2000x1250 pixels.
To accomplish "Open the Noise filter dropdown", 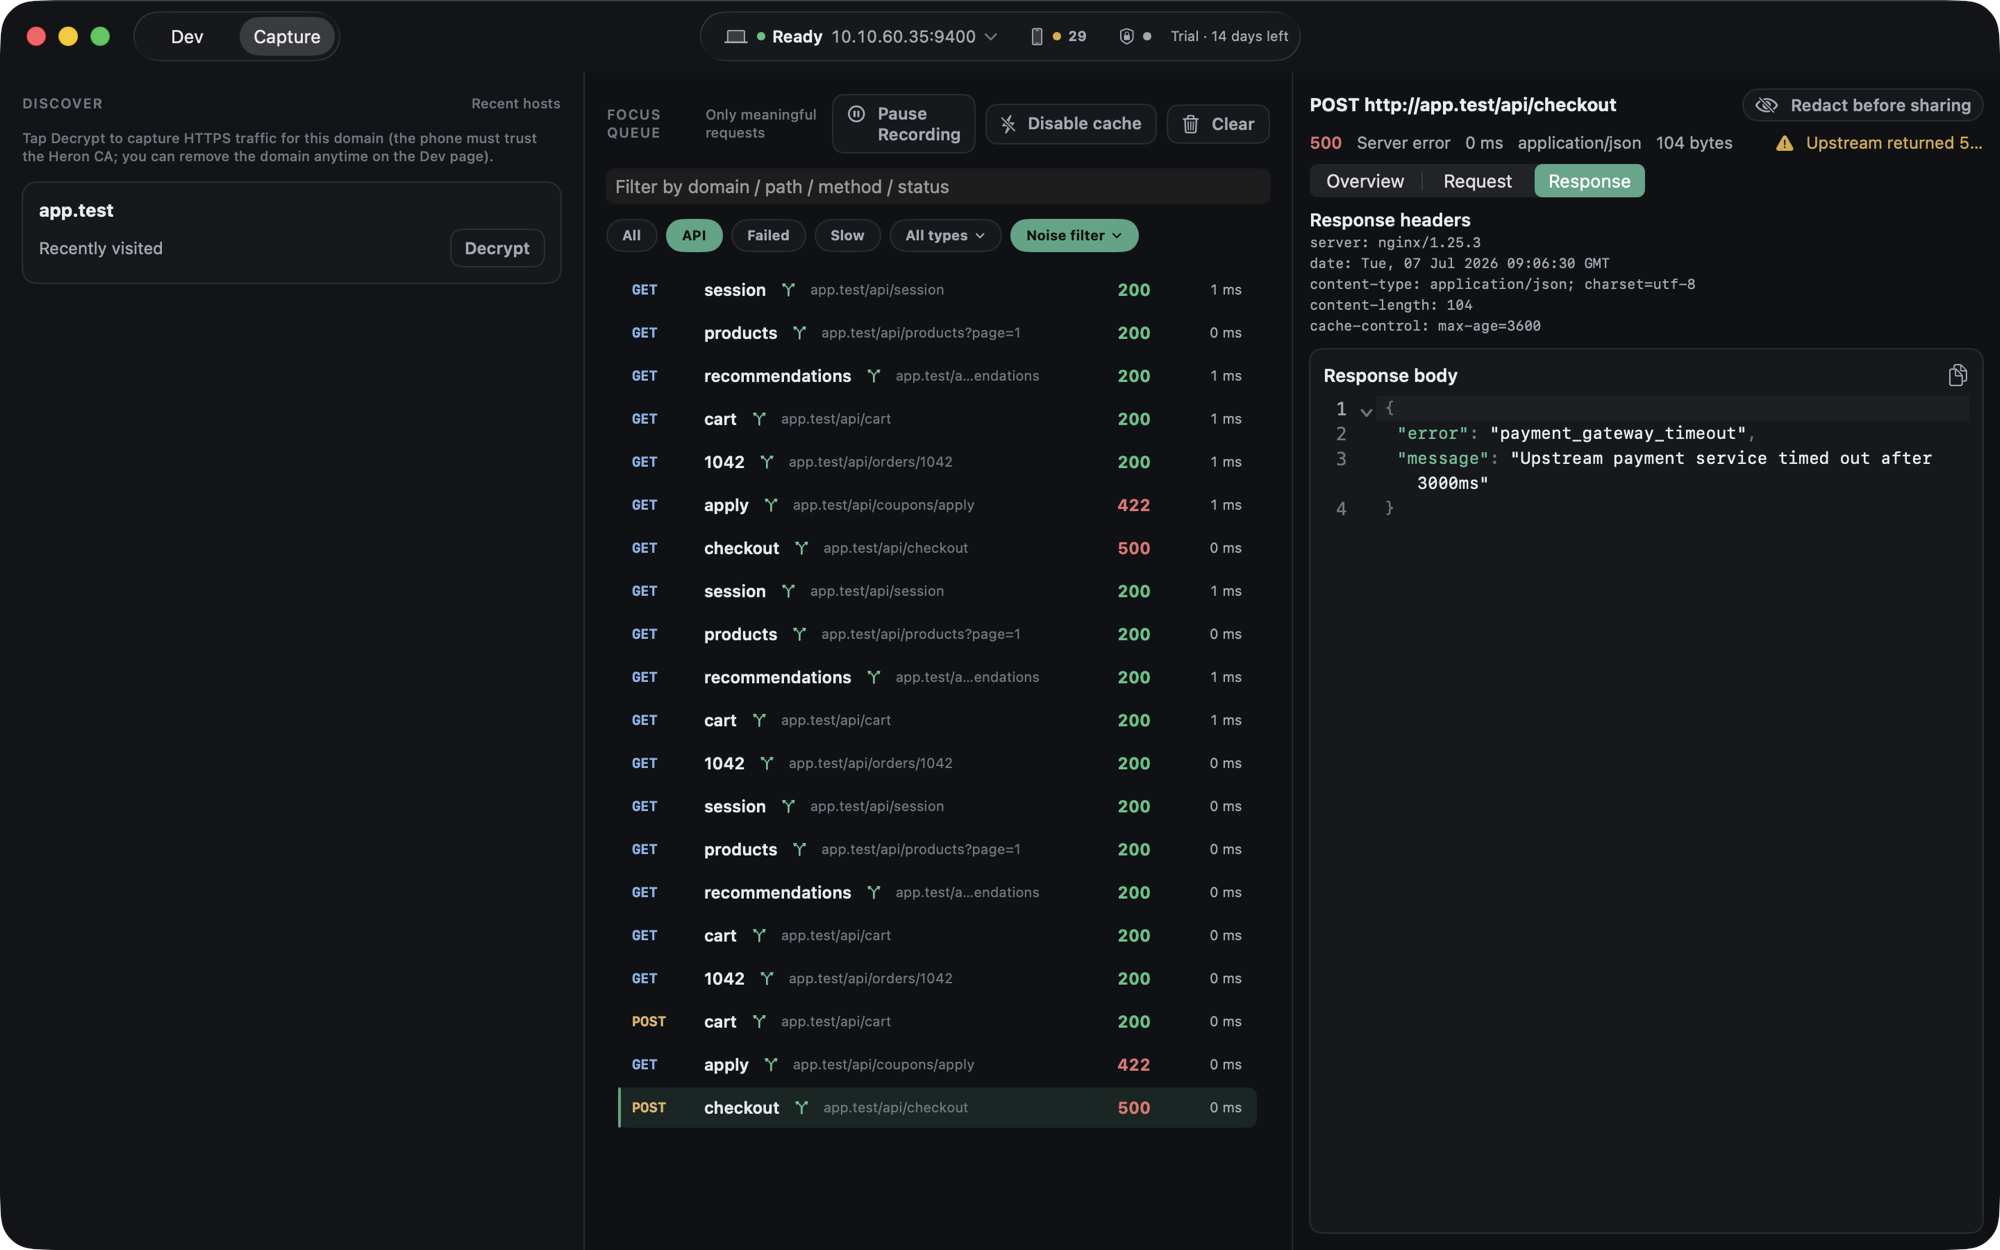I will tap(1074, 235).
